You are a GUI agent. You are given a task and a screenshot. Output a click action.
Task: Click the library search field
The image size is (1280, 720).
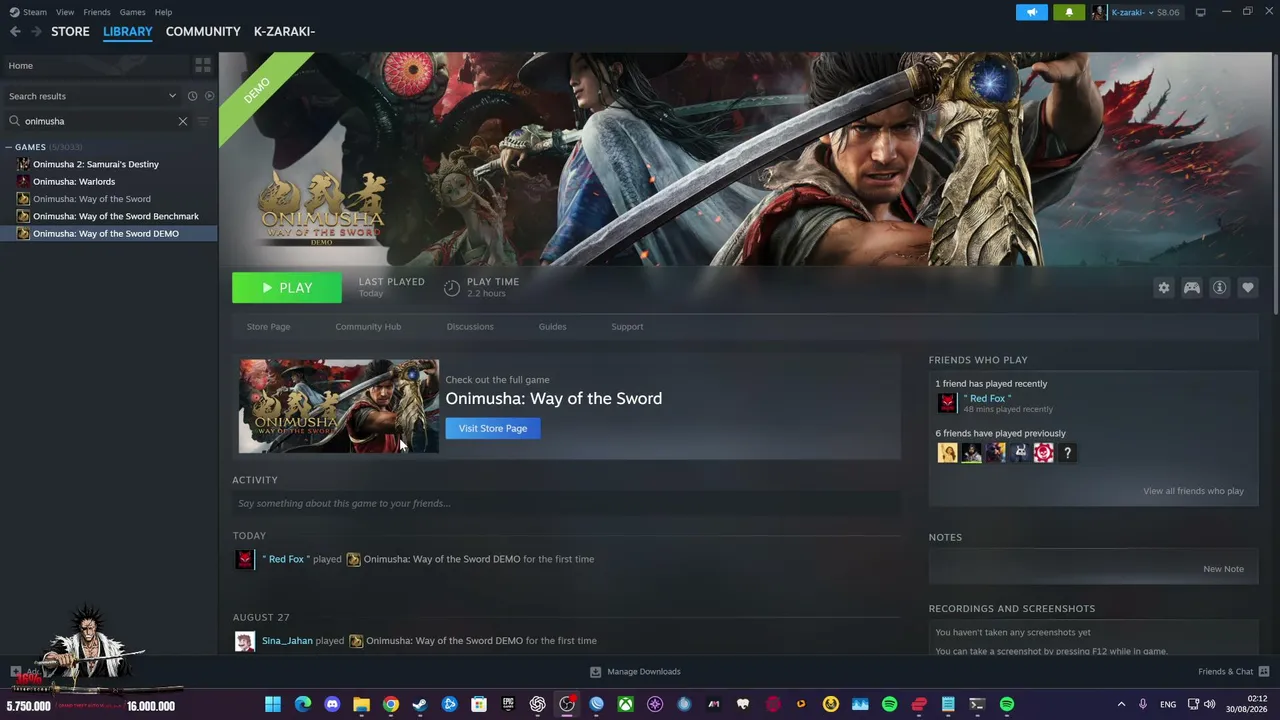[x=98, y=121]
